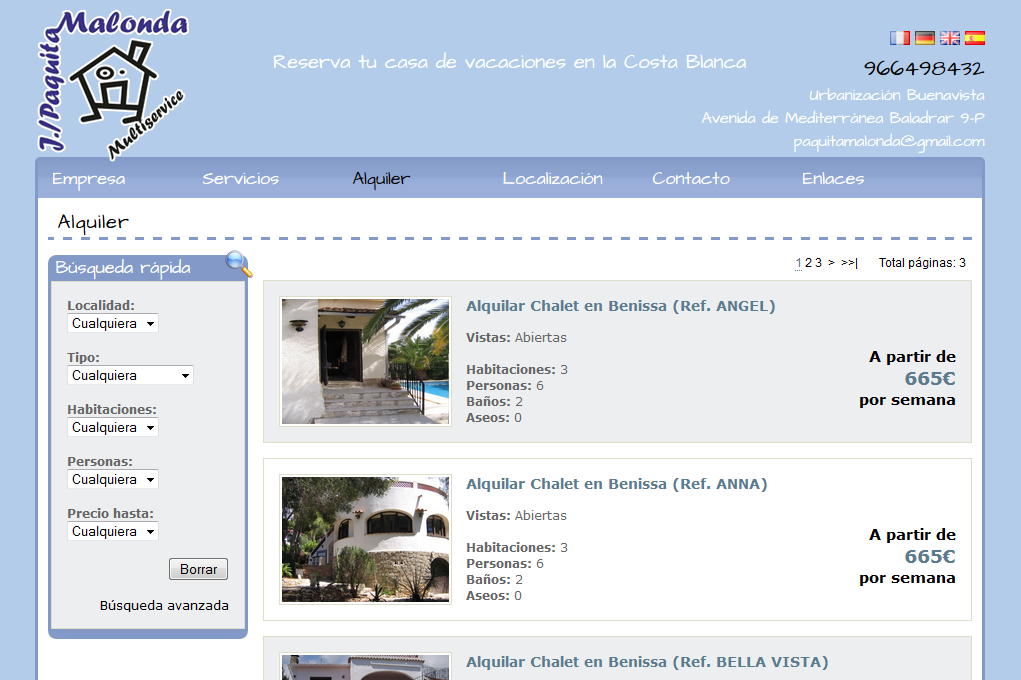Go to the Servicios menu item
The width and height of the screenshot is (1021, 680).
(x=240, y=178)
